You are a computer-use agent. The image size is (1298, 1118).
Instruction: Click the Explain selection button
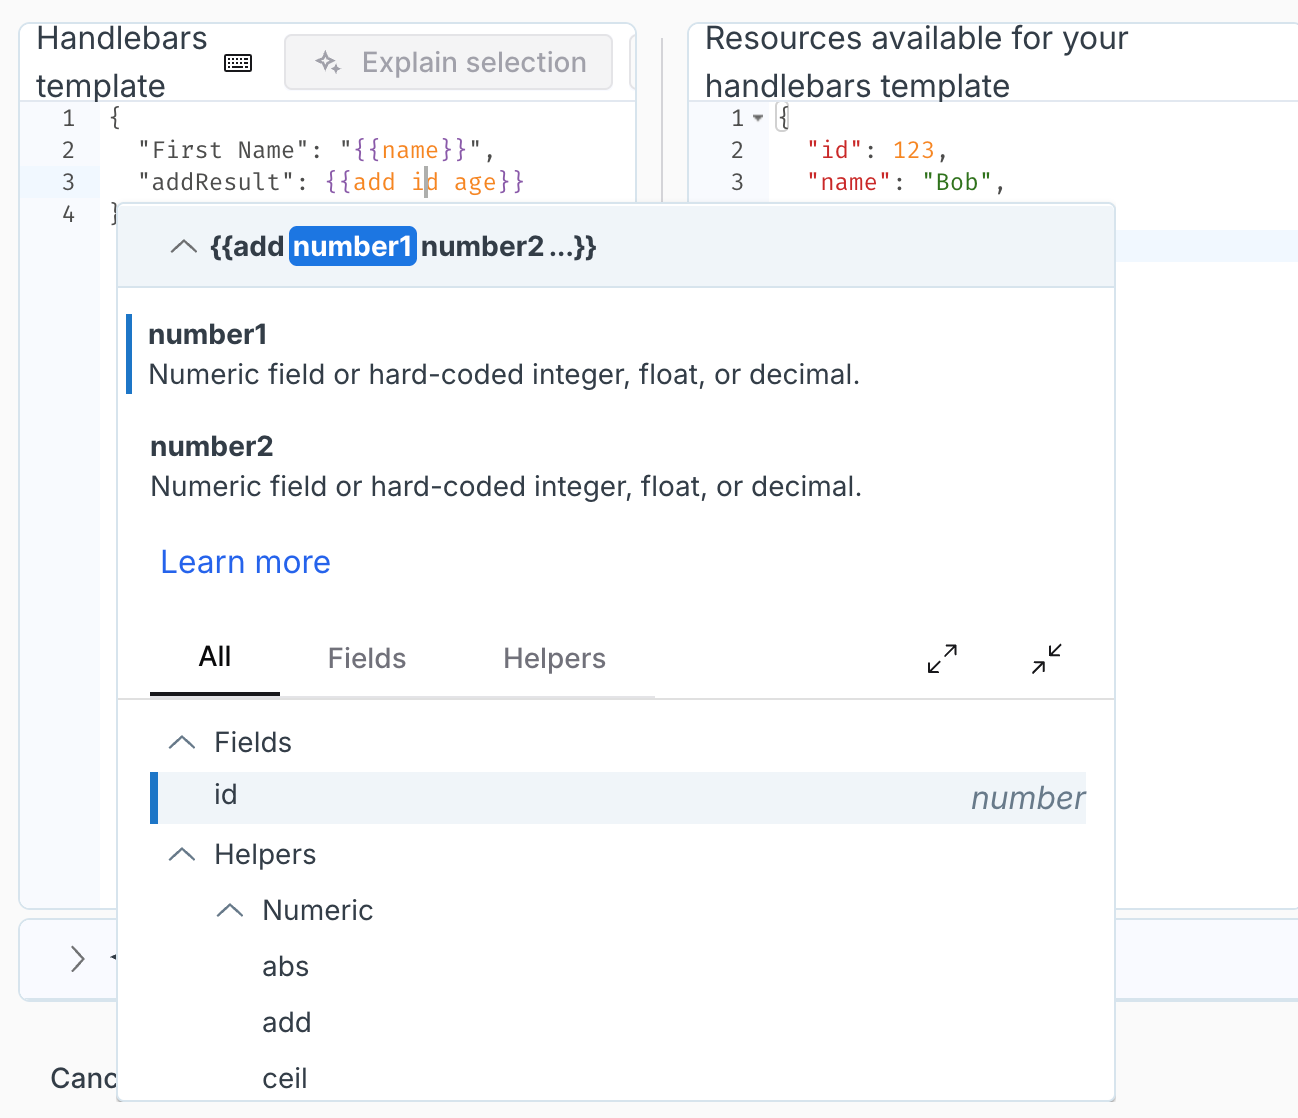[448, 62]
